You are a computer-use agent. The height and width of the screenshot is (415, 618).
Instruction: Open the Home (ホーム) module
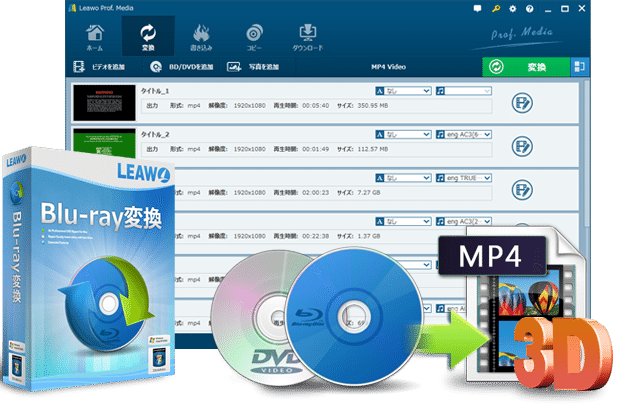click(95, 37)
